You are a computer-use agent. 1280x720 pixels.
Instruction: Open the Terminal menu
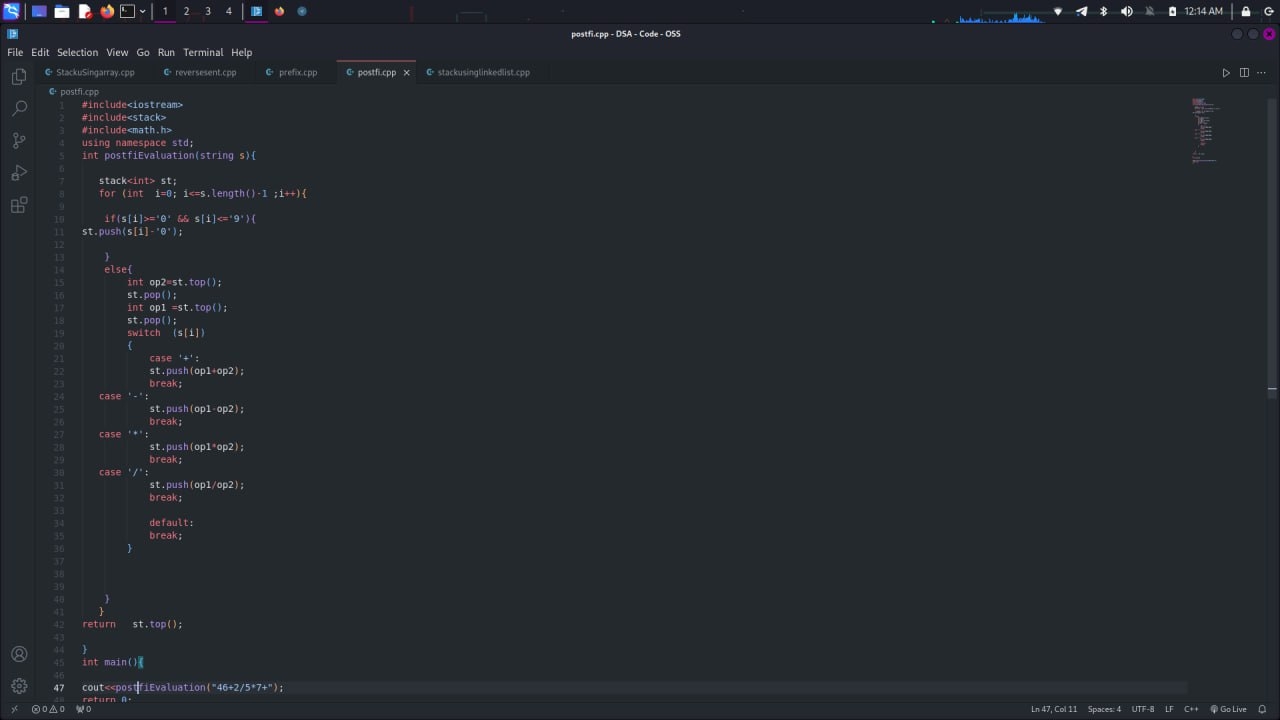tap(203, 52)
